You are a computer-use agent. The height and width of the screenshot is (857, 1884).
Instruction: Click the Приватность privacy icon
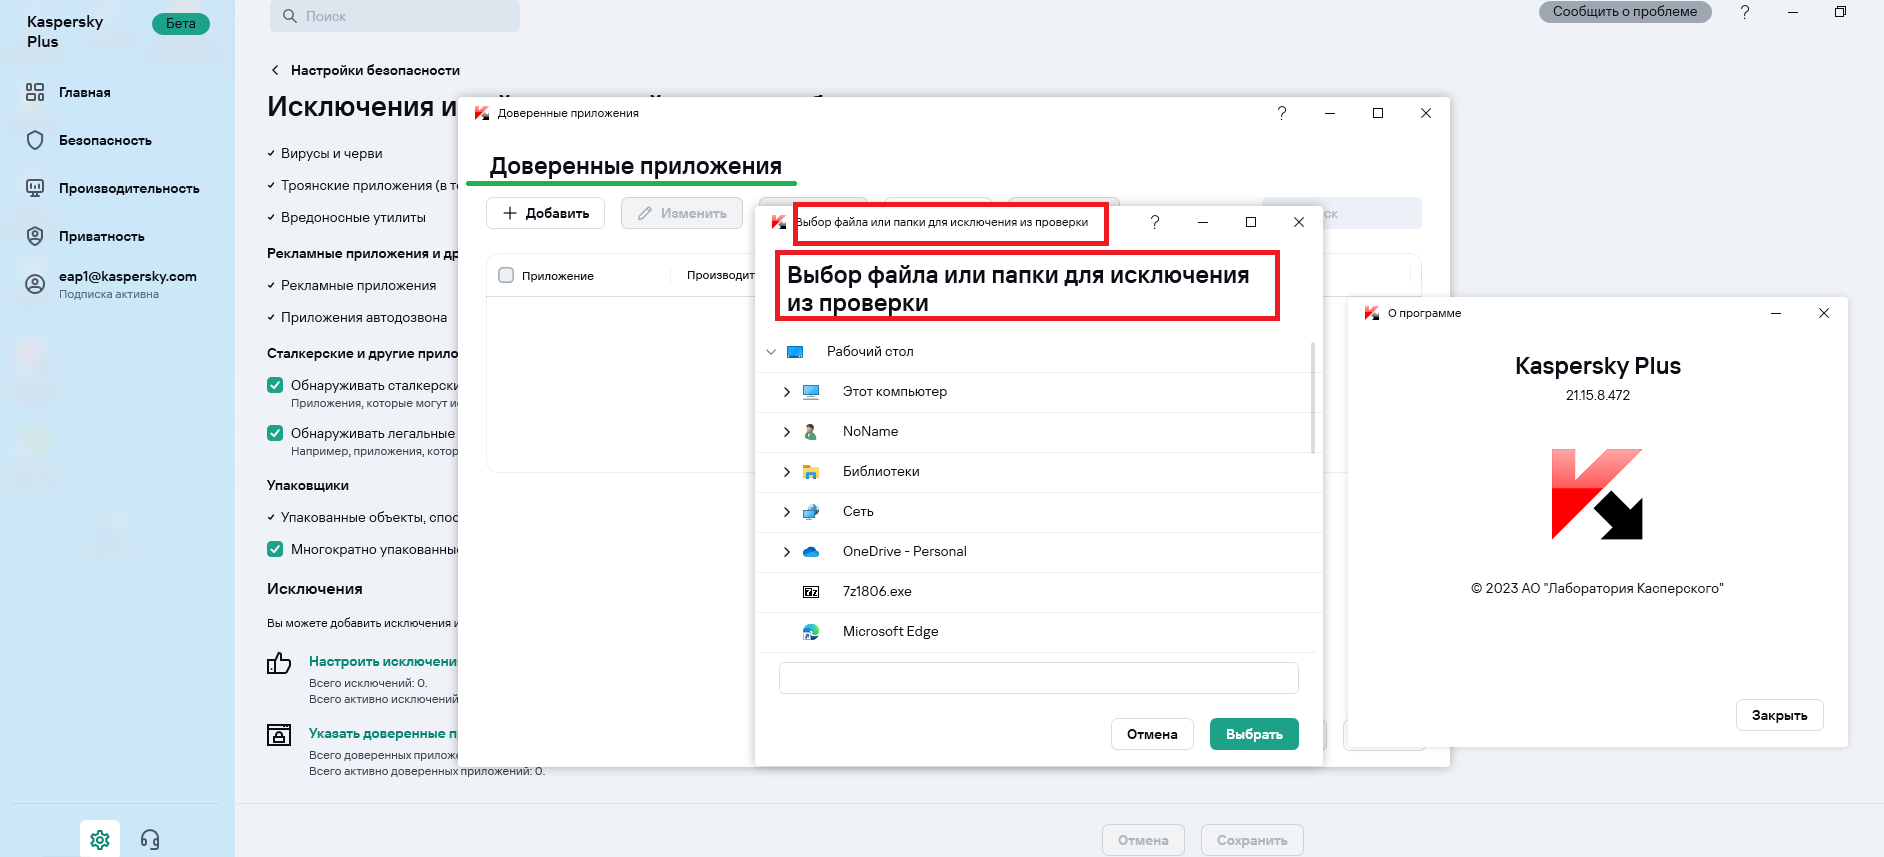[x=35, y=236]
